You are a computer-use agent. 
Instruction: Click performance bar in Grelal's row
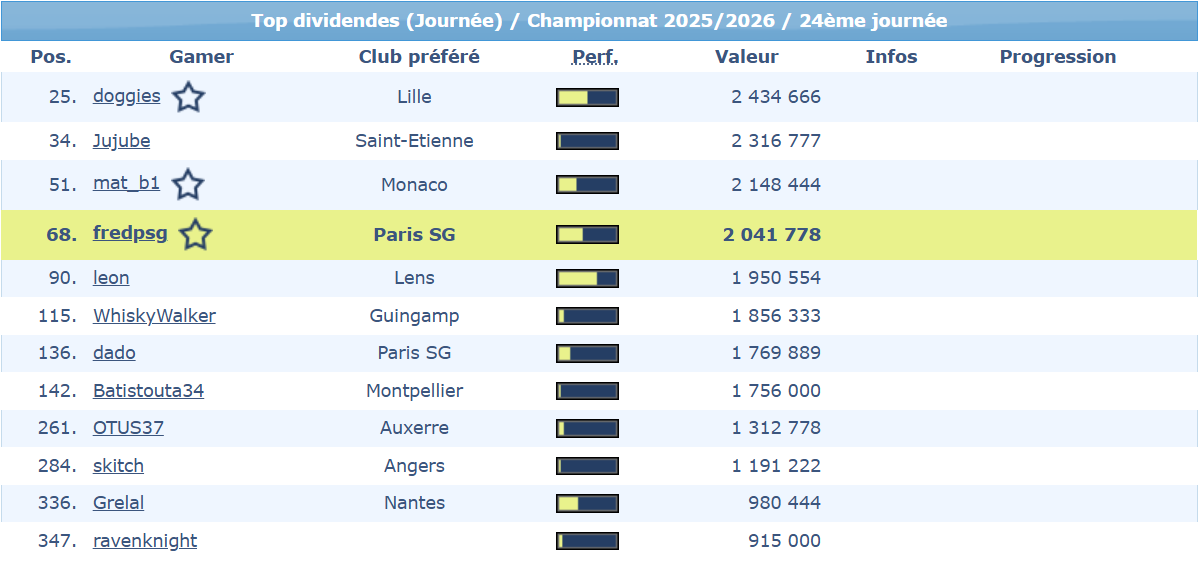587,503
